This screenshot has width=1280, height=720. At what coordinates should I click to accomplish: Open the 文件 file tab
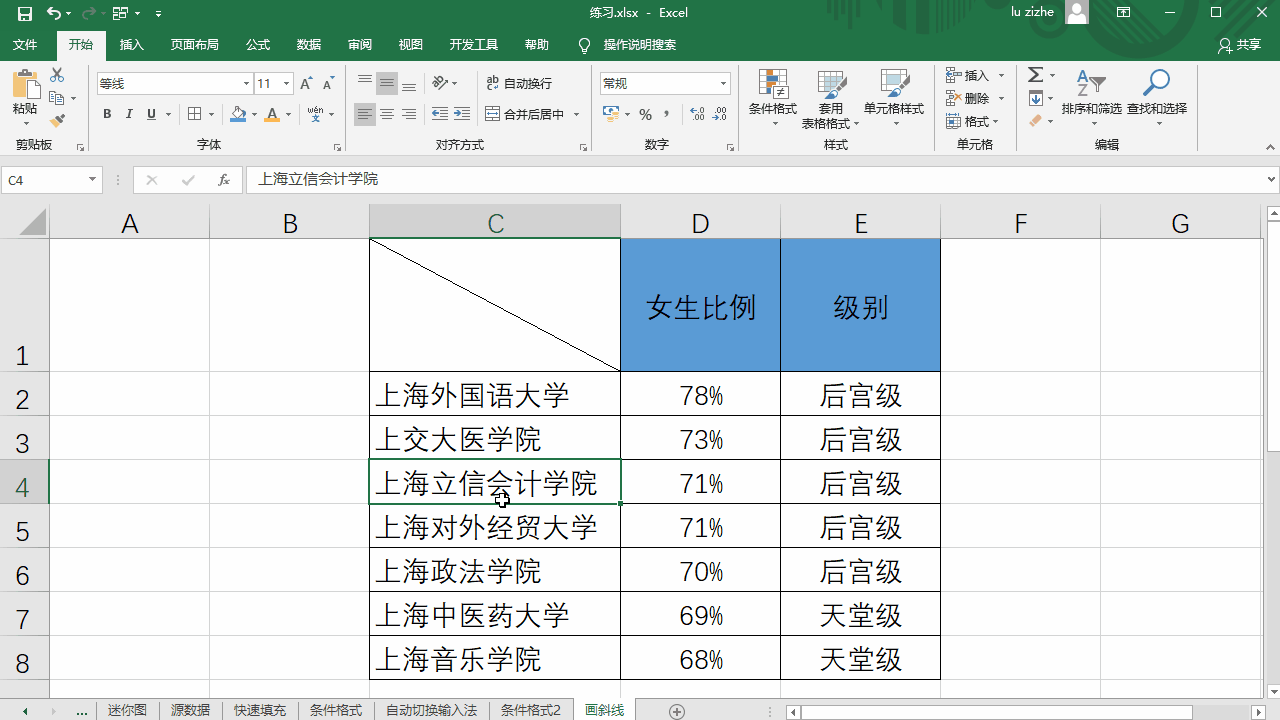(25, 45)
